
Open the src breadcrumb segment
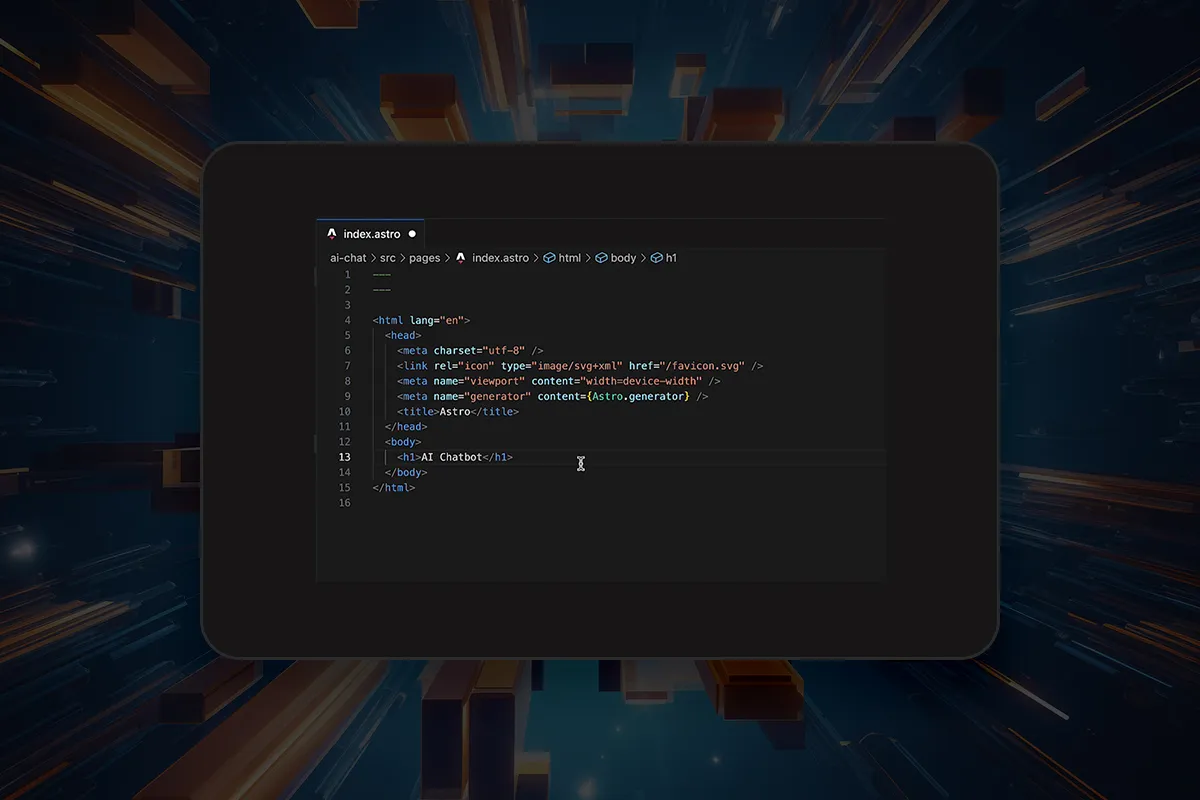(x=388, y=258)
